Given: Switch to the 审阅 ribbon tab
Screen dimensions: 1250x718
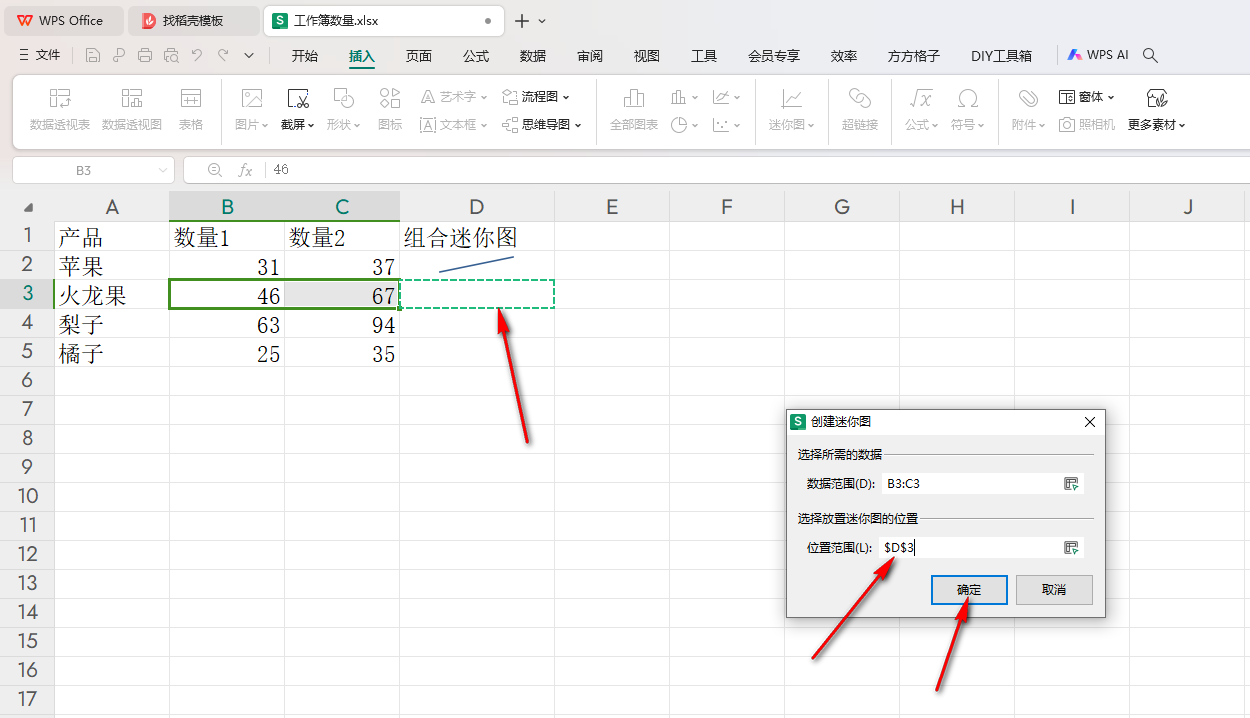Looking at the screenshot, I should 590,56.
